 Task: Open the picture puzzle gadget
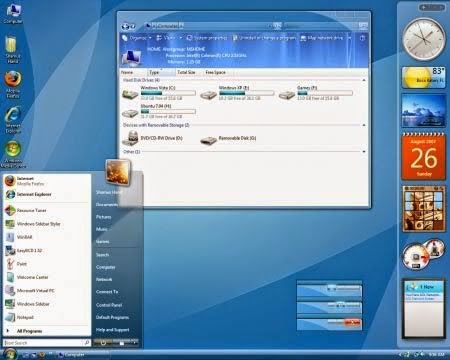pos(424,209)
